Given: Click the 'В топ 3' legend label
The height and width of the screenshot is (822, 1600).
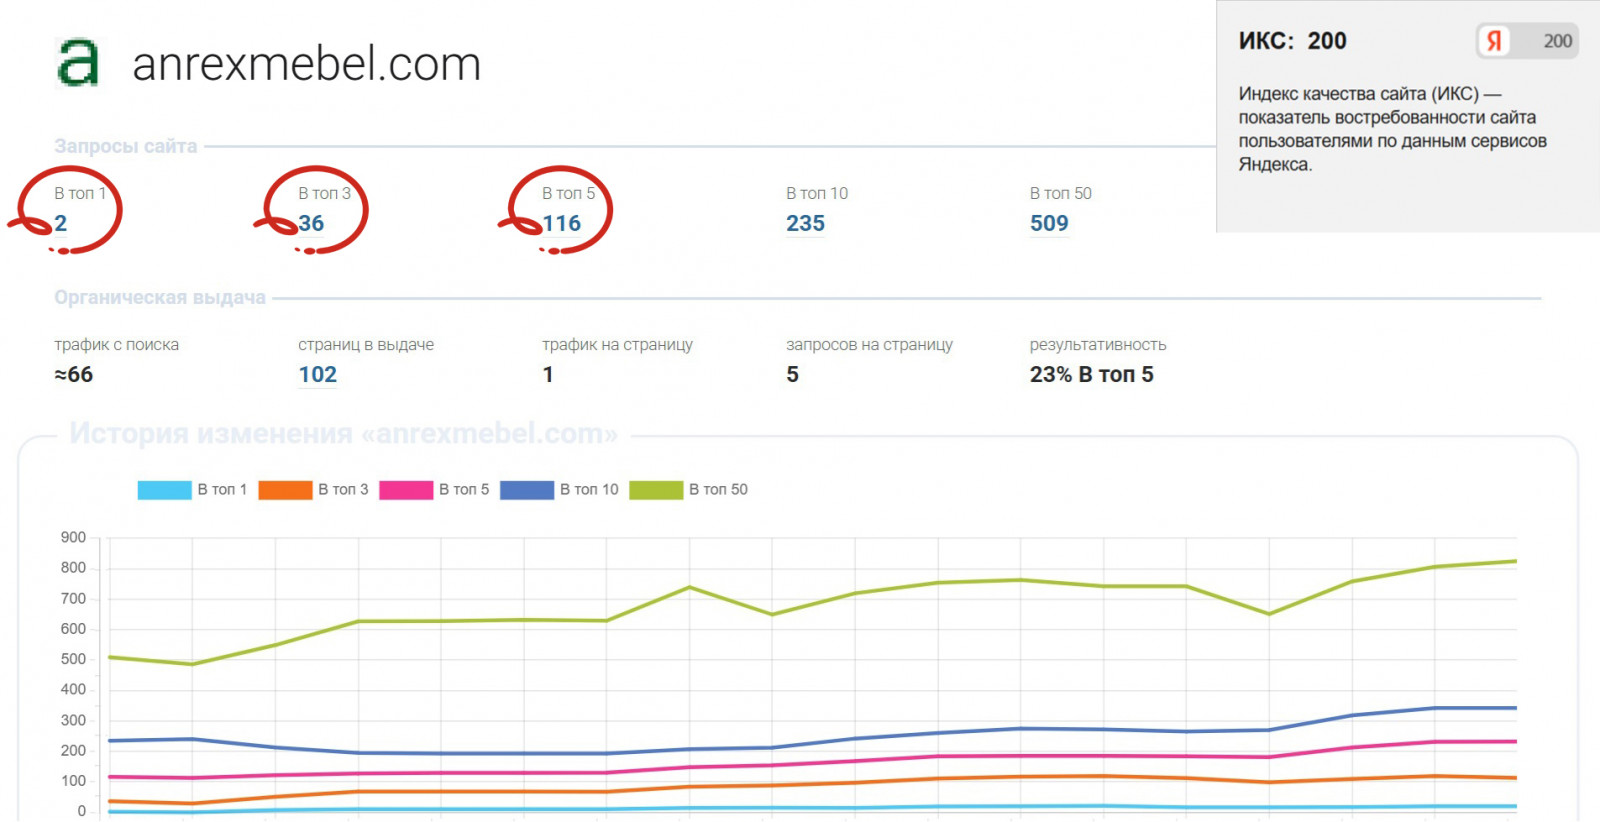Looking at the screenshot, I should pos(343,490).
